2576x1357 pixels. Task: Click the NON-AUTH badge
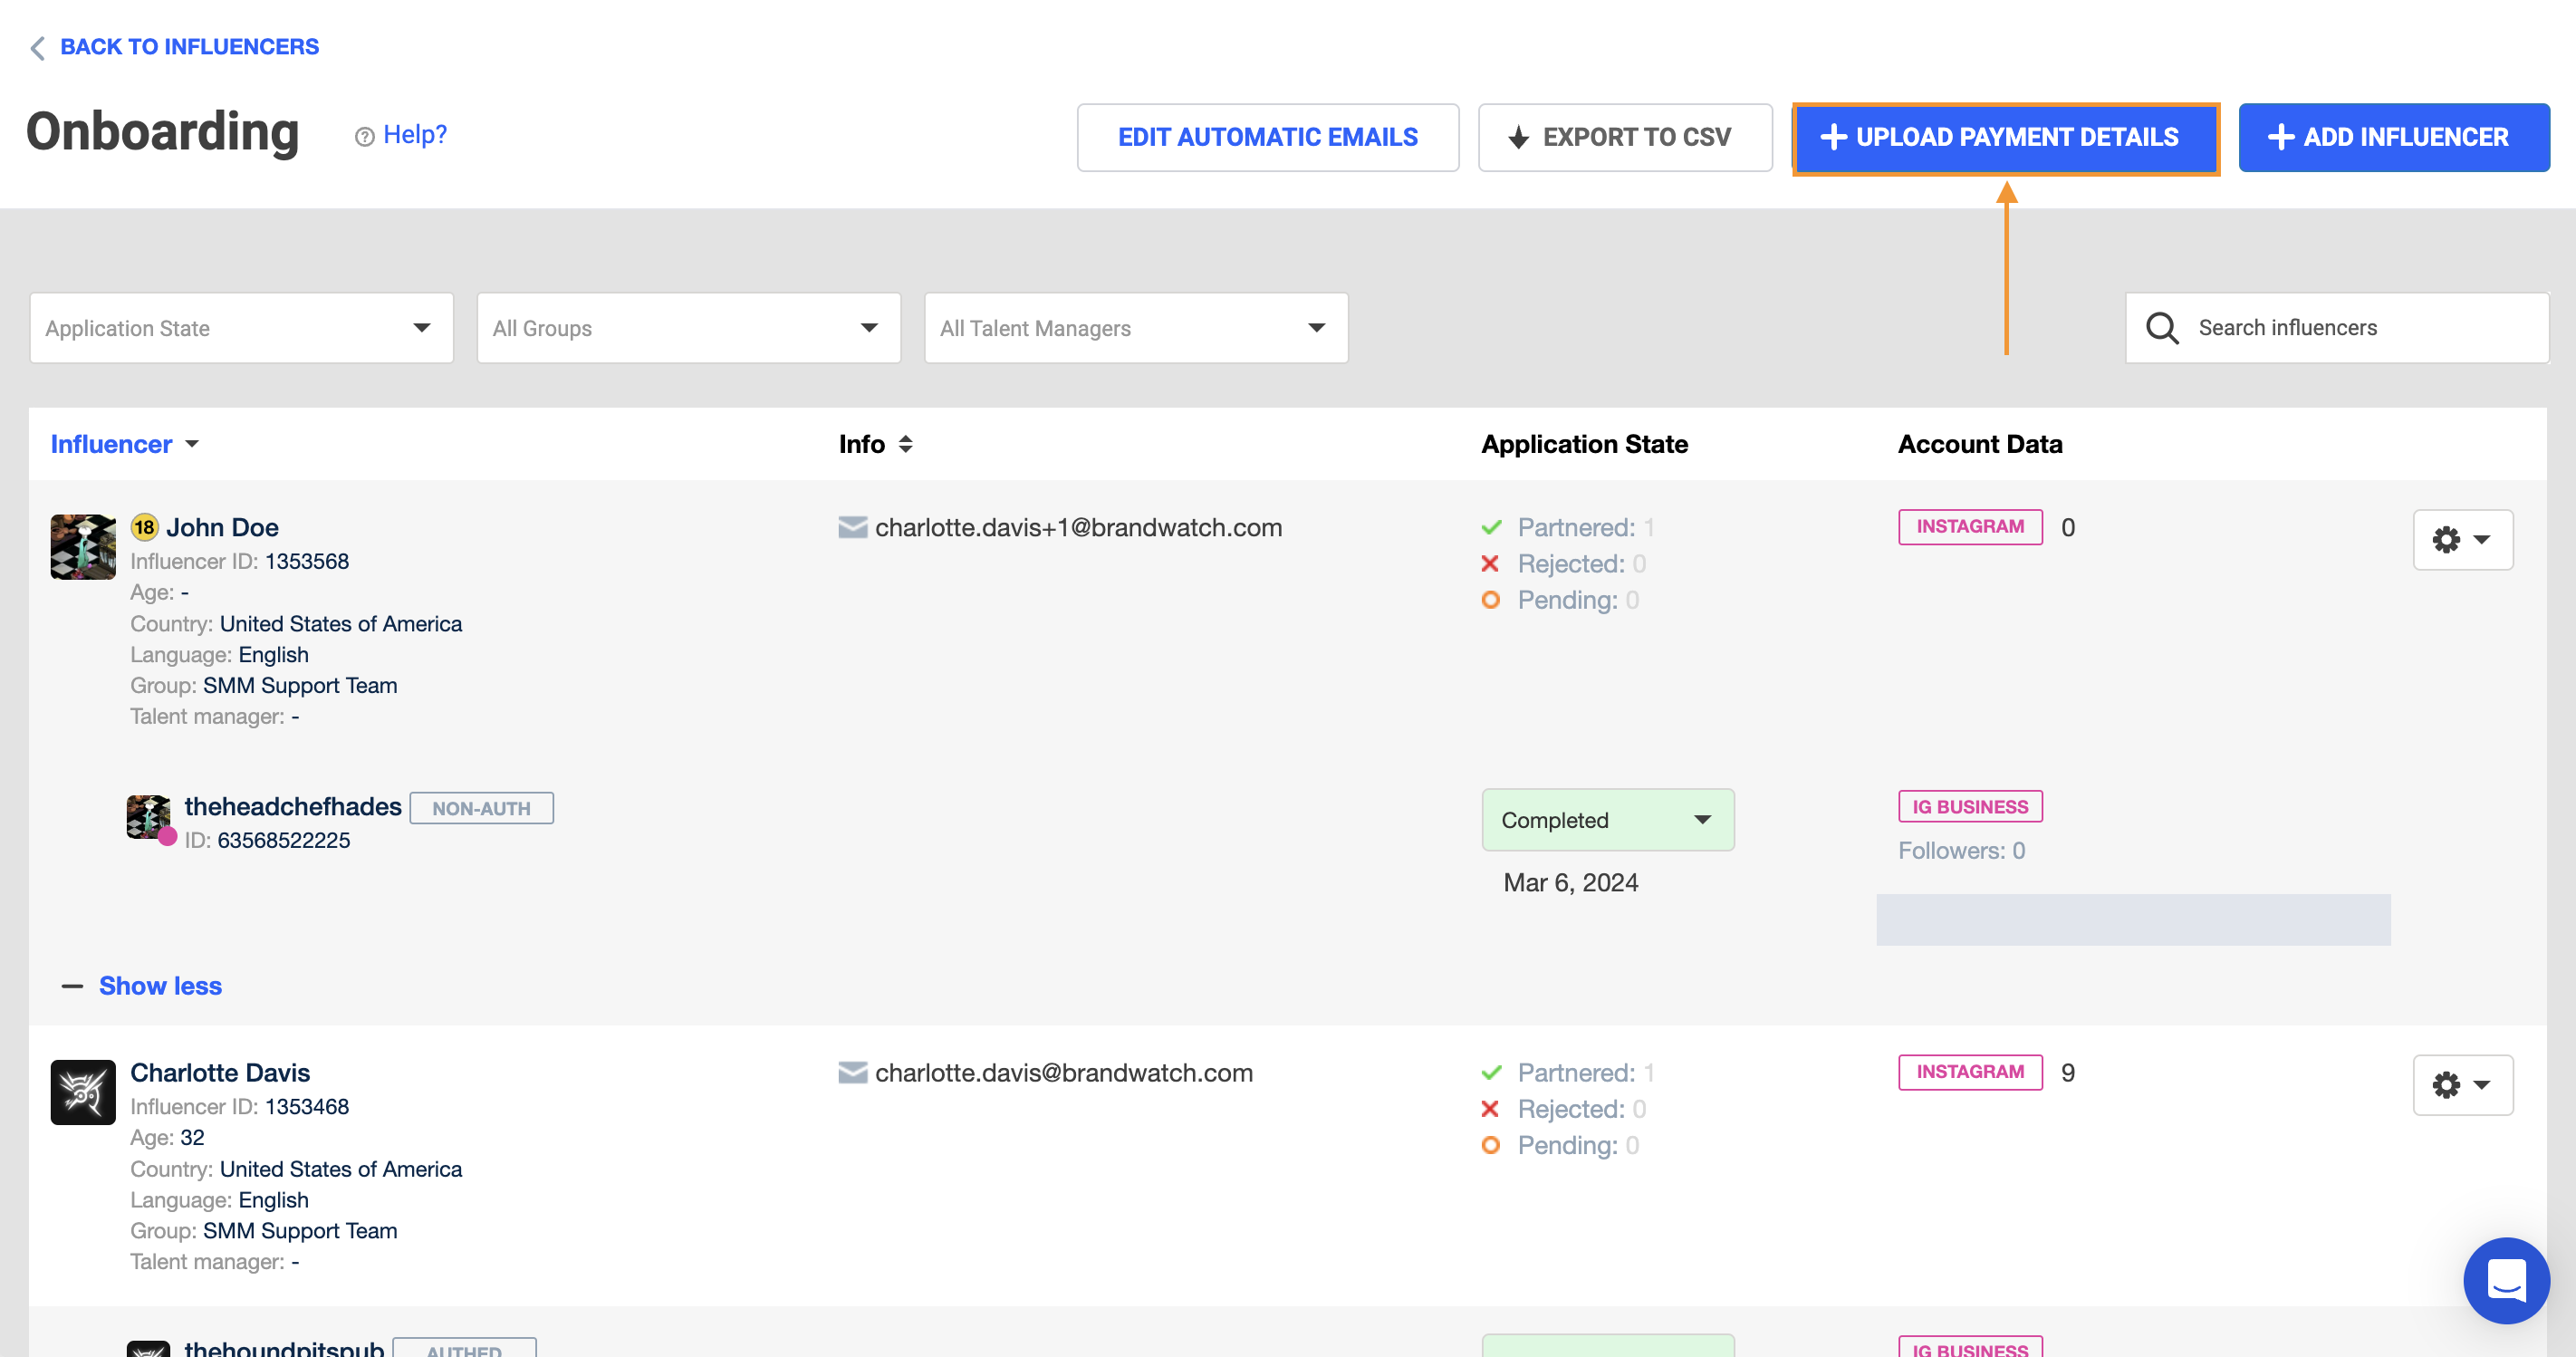click(481, 808)
